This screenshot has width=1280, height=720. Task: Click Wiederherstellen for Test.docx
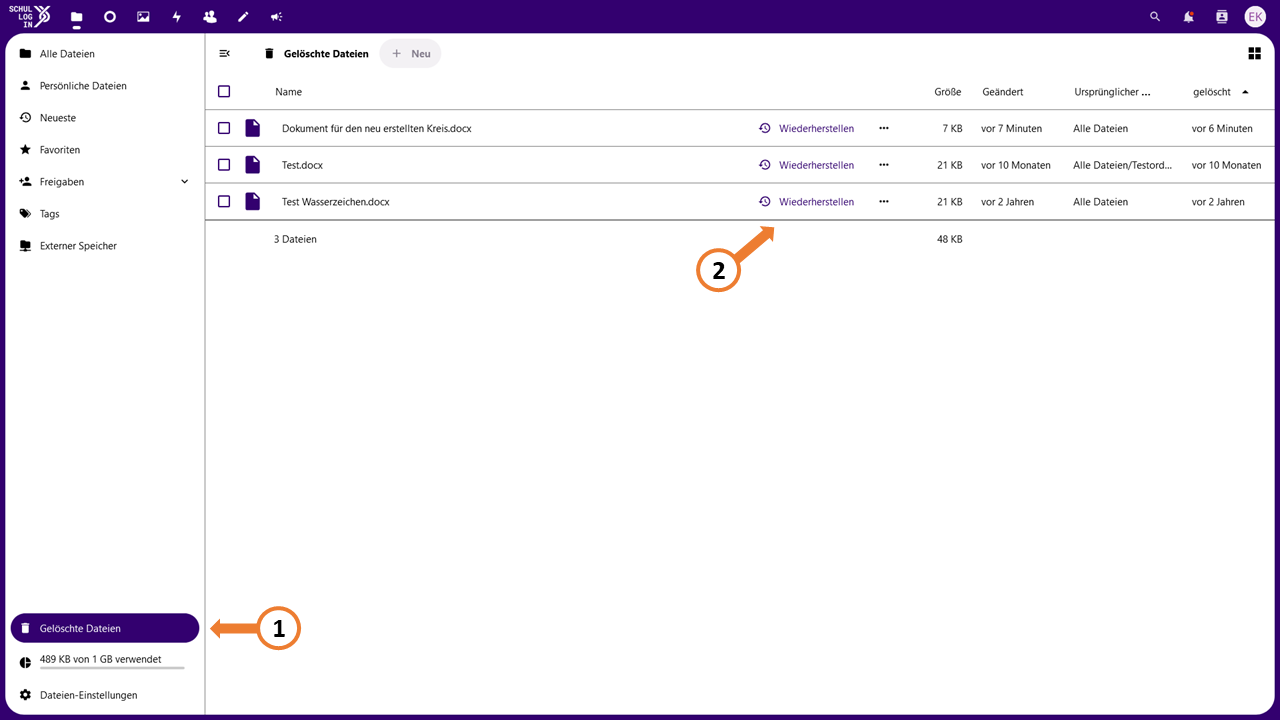[806, 165]
